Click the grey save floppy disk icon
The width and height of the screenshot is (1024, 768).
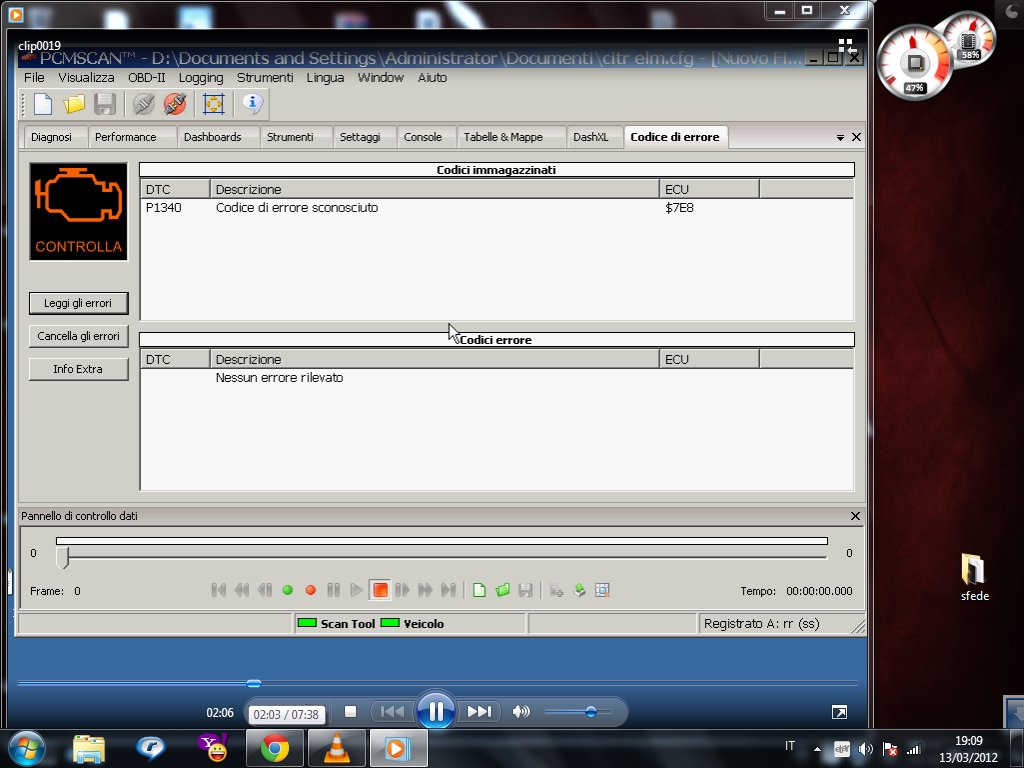pos(104,104)
